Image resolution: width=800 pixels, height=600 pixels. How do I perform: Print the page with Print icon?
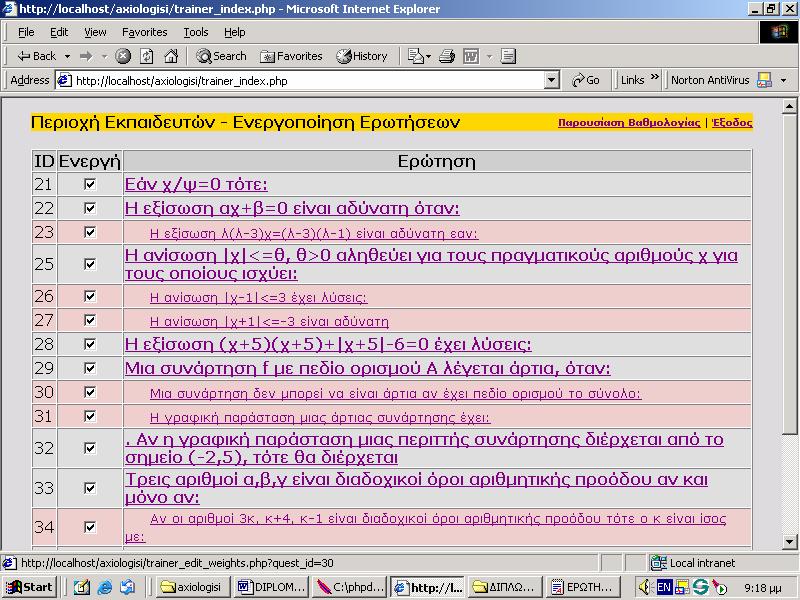click(x=447, y=56)
